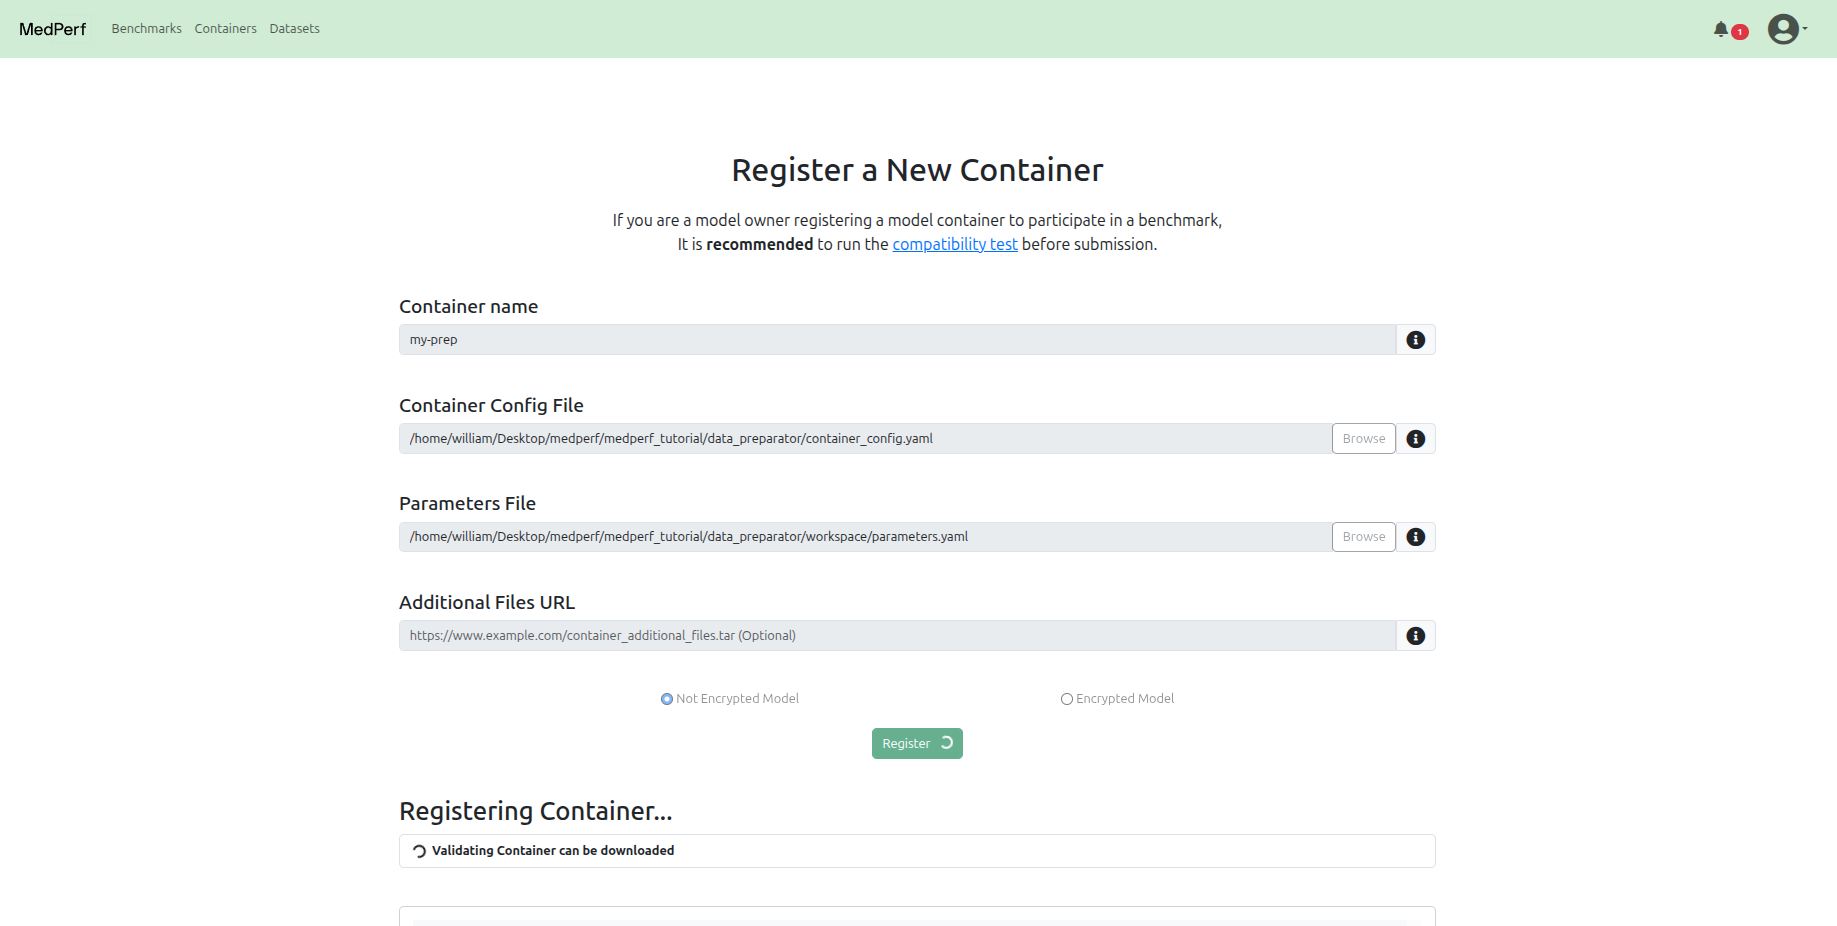This screenshot has width=1837, height=926.
Task: Click inside the Container name input
Action: 897,339
